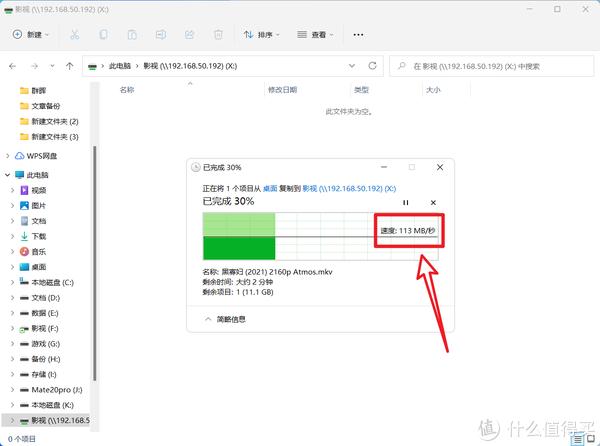Select the 视频 library icon
This screenshot has width=600, height=446.
pos(24,190)
